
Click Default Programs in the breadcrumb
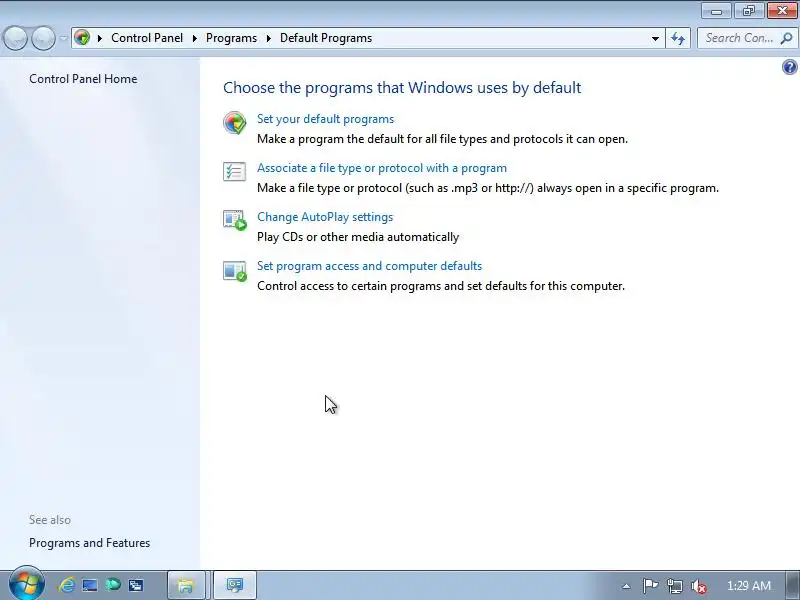click(x=326, y=38)
